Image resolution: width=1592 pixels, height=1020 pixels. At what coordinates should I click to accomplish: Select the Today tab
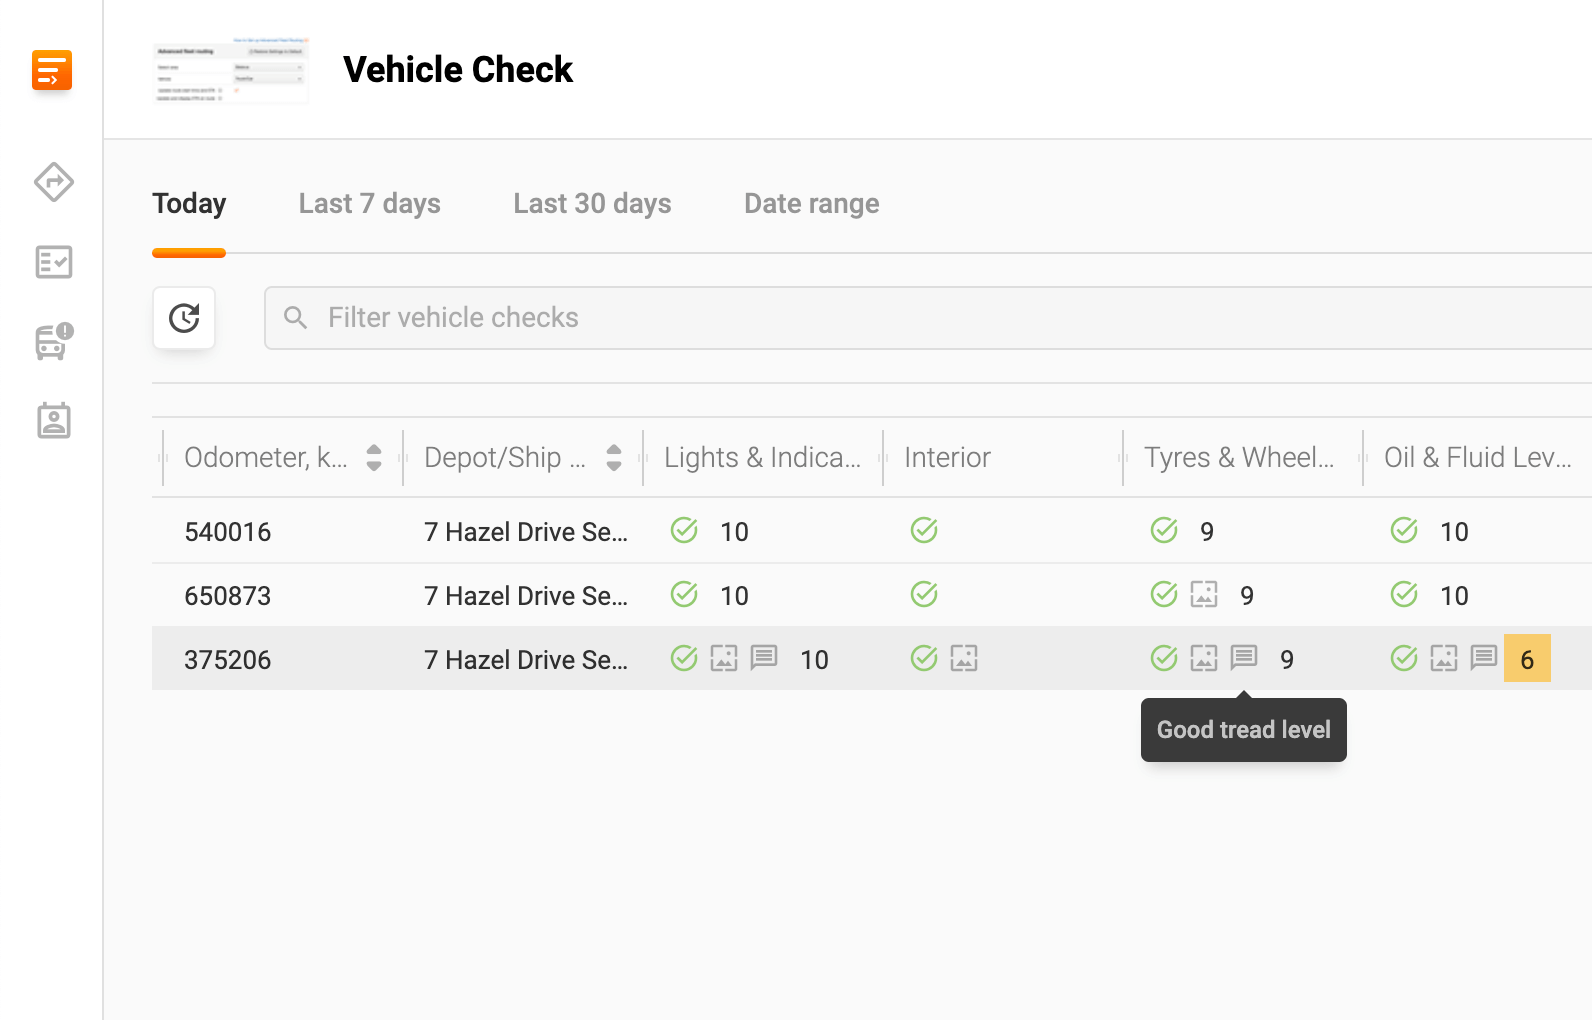coord(189,204)
